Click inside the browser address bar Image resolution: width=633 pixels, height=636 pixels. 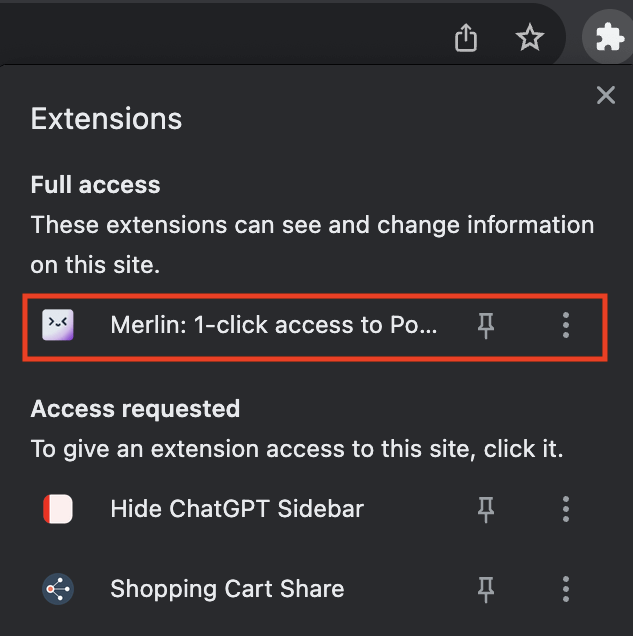pyautogui.click(x=200, y=38)
